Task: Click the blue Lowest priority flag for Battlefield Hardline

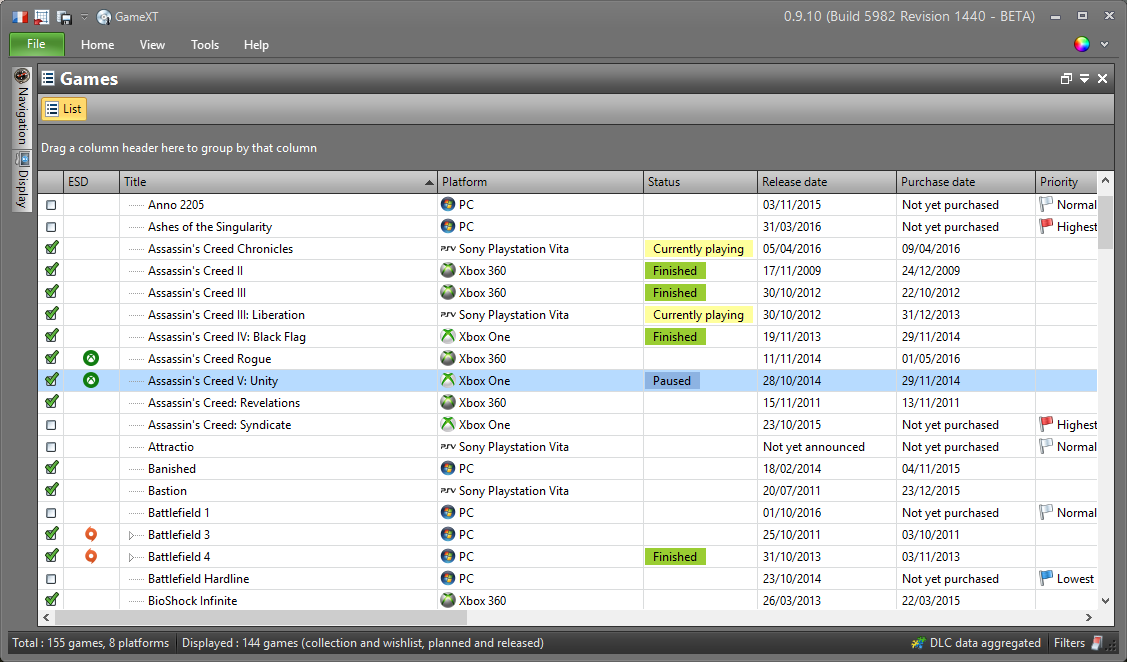Action: tap(1046, 579)
